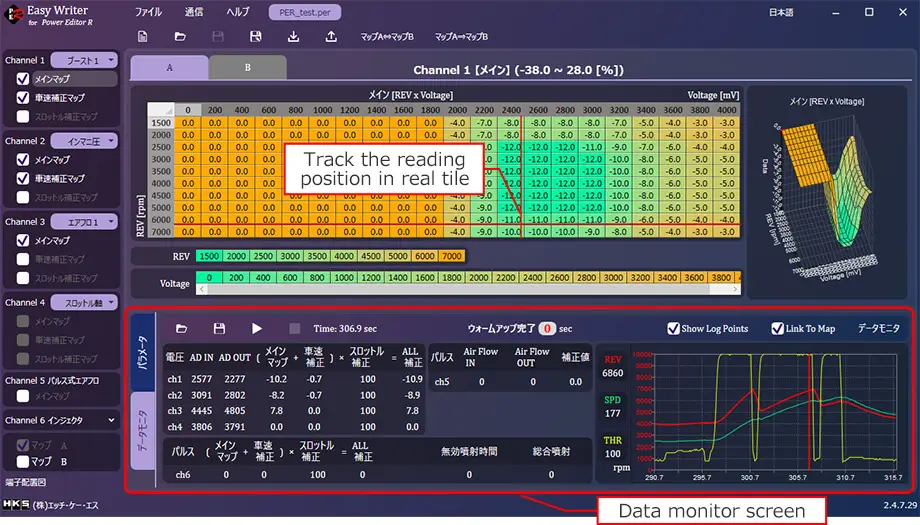Click the REV 6860 readout
This screenshot has width=920, height=525.
pos(613,367)
